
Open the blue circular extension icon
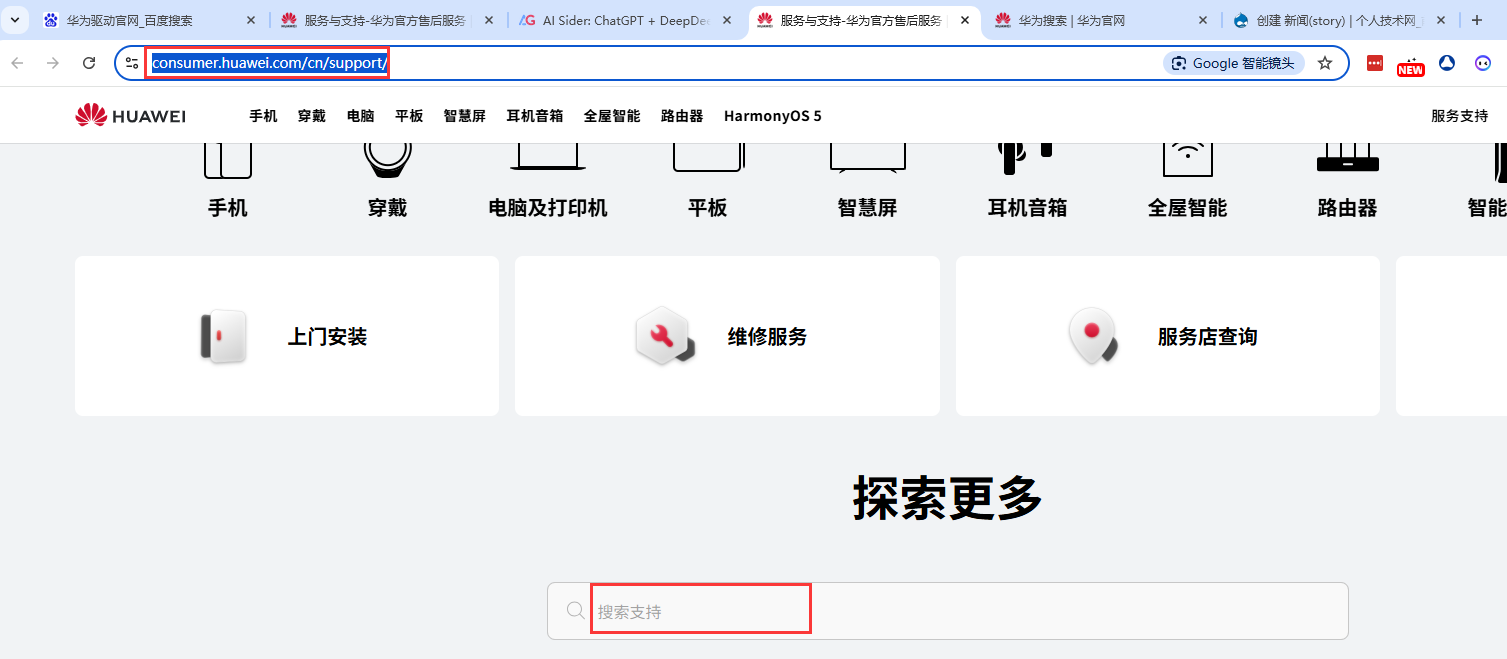tap(1447, 63)
